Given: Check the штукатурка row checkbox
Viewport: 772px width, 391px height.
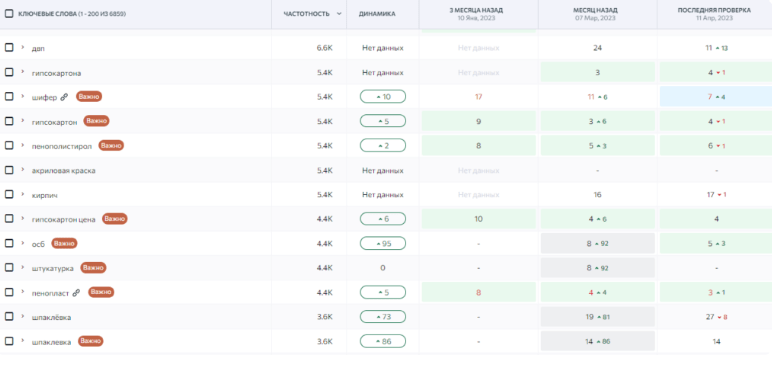Looking at the screenshot, I should click(x=9, y=267).
